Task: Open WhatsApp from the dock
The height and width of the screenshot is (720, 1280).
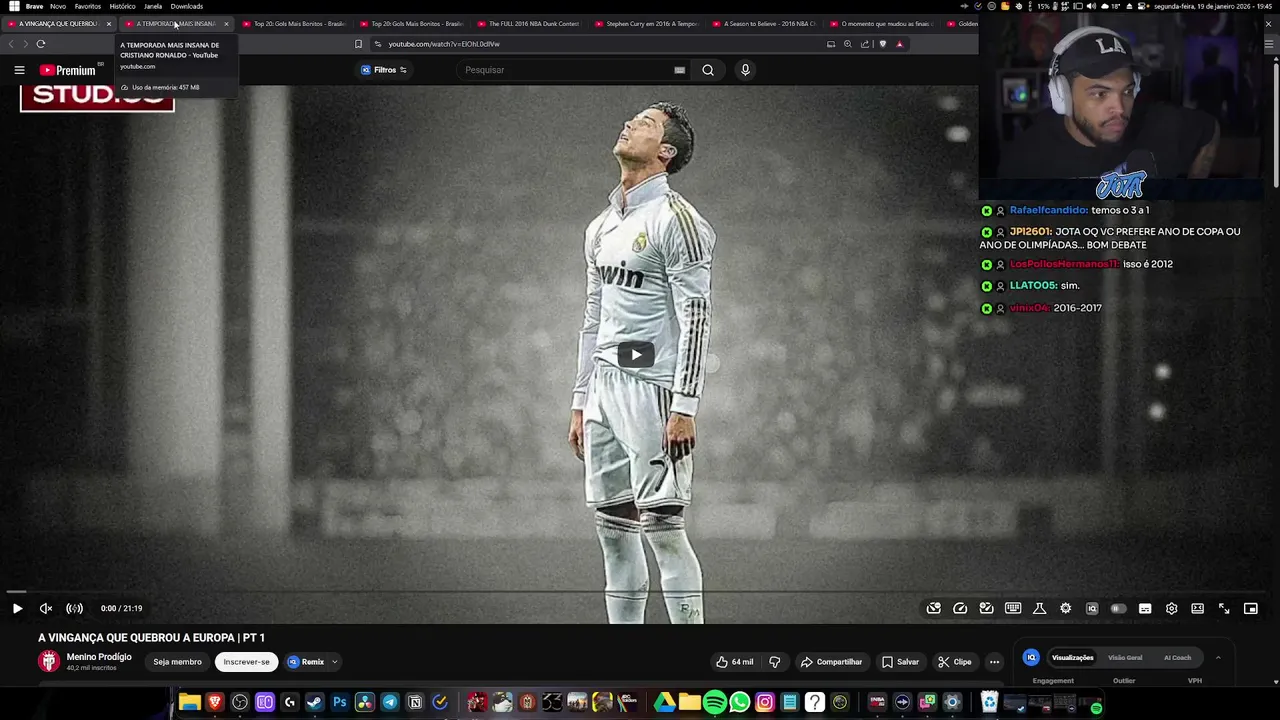Action: 740,703
